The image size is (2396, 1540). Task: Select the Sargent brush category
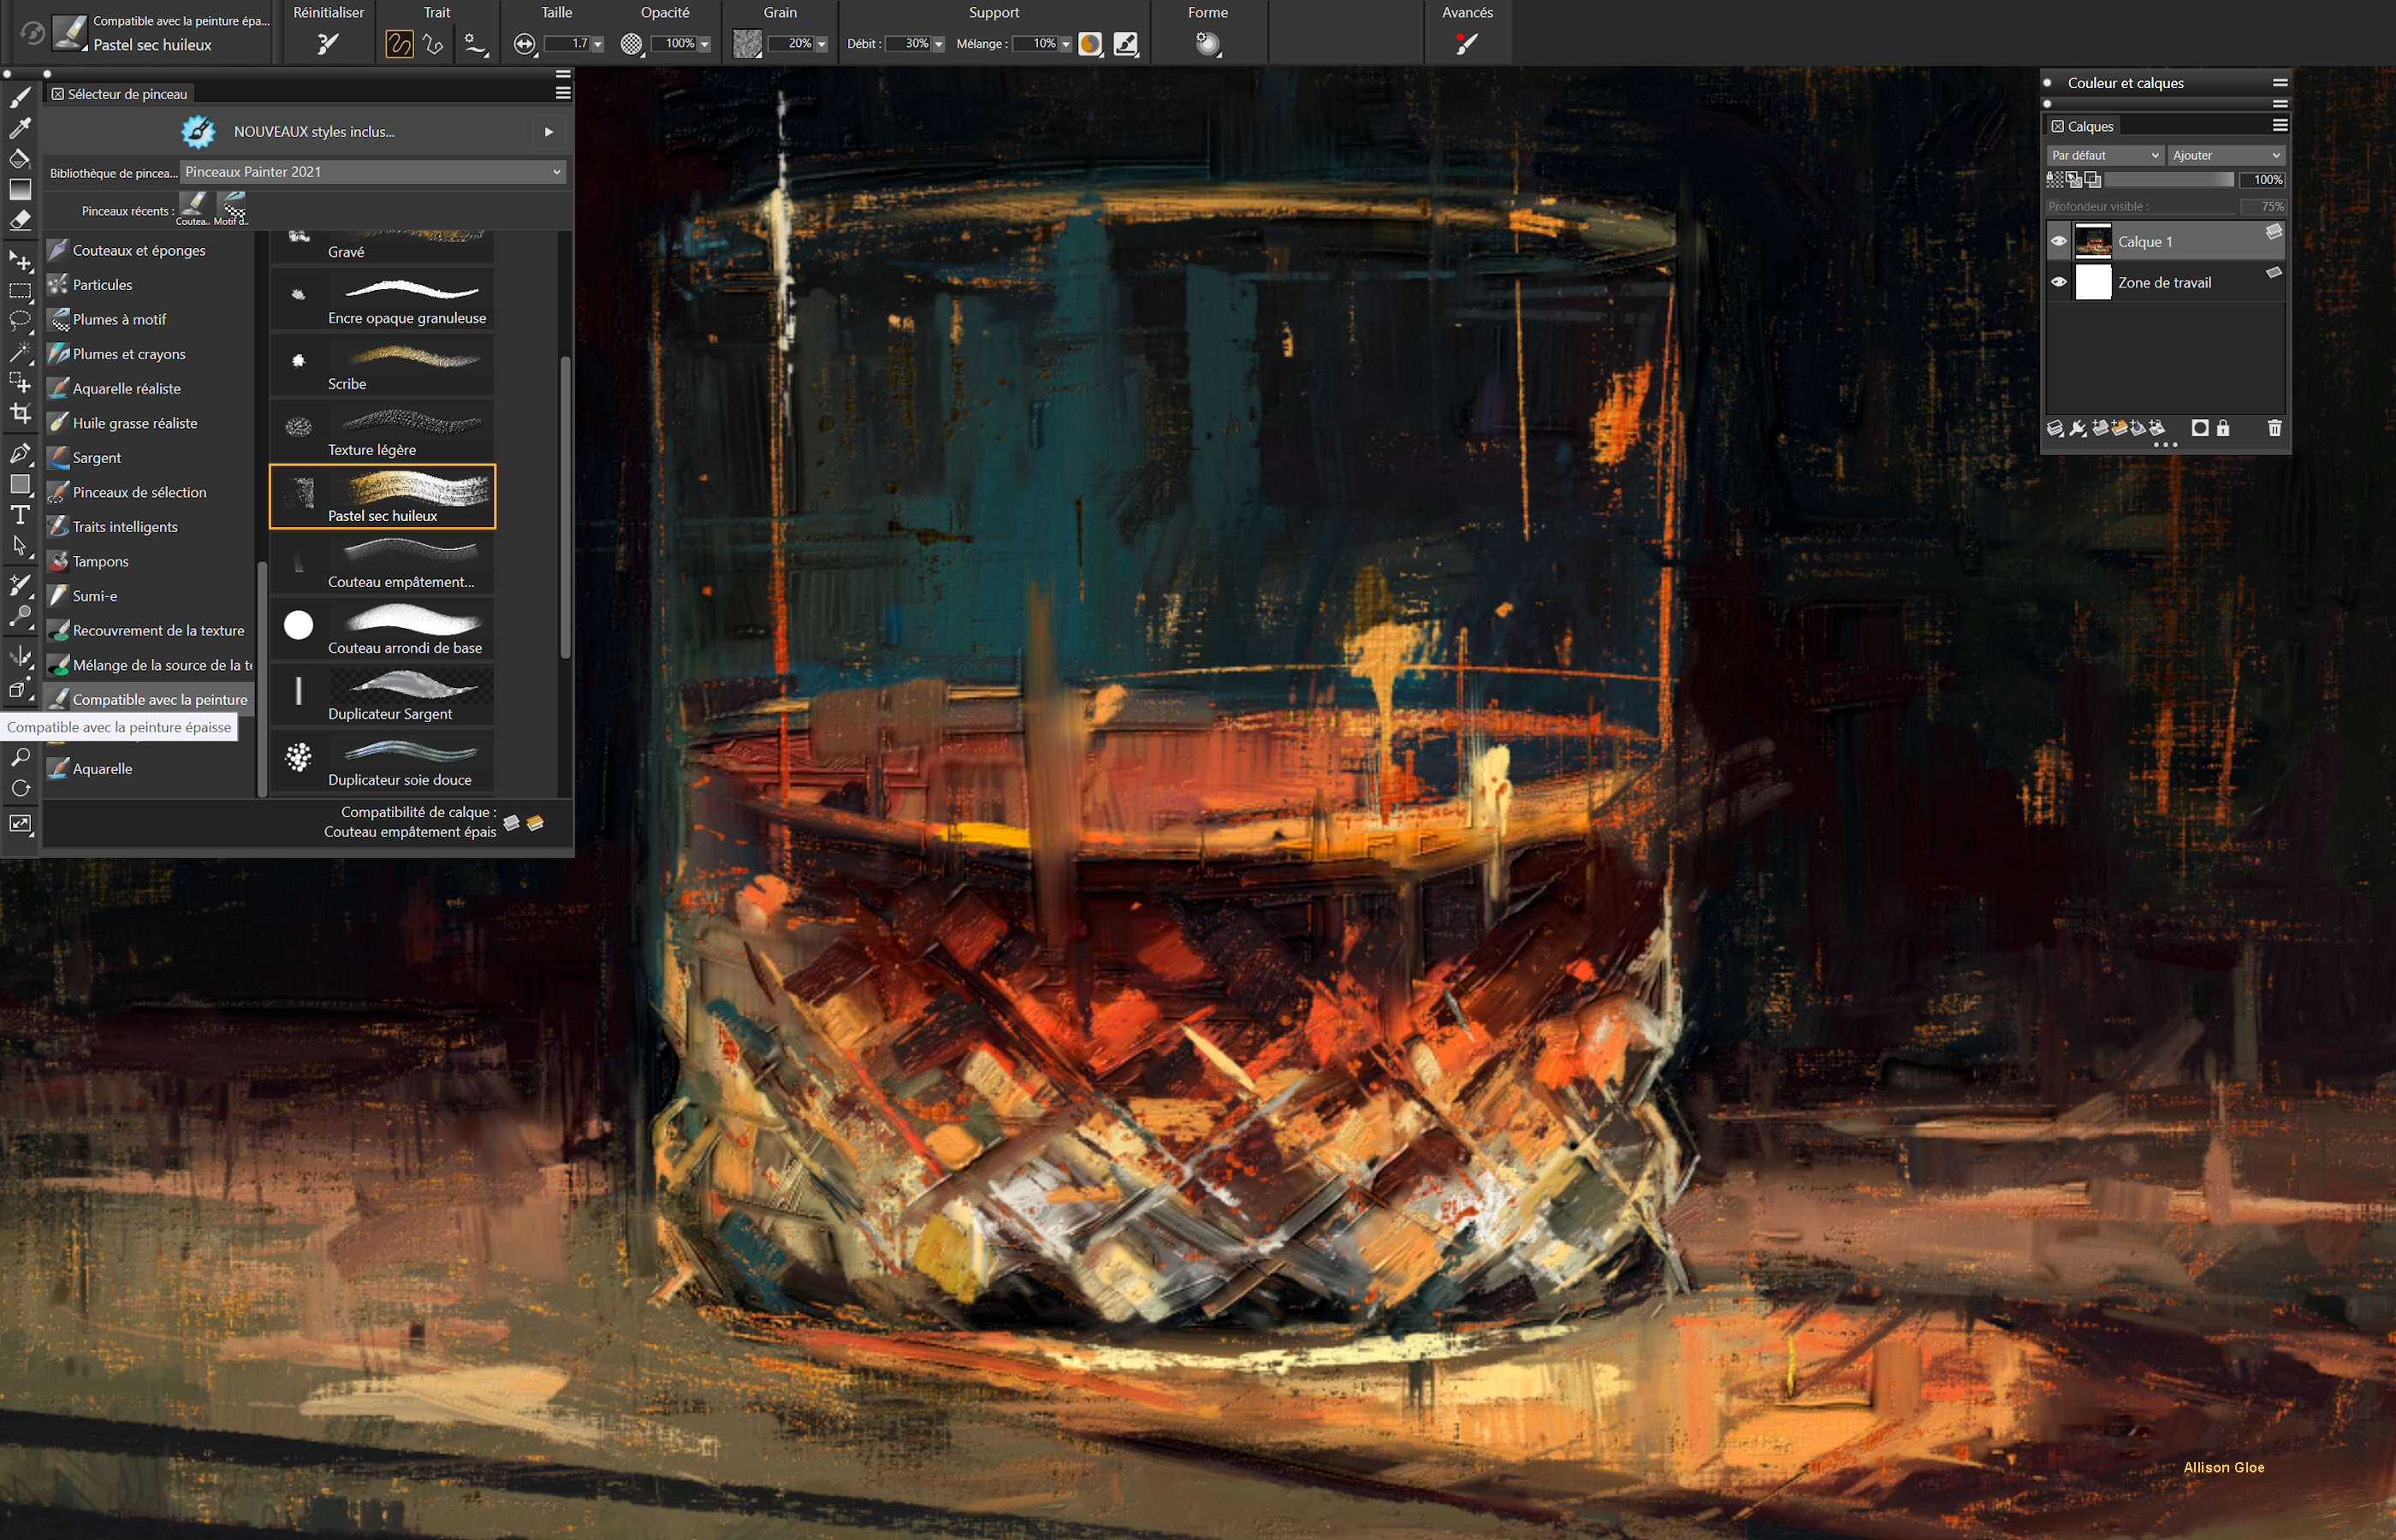97,457
